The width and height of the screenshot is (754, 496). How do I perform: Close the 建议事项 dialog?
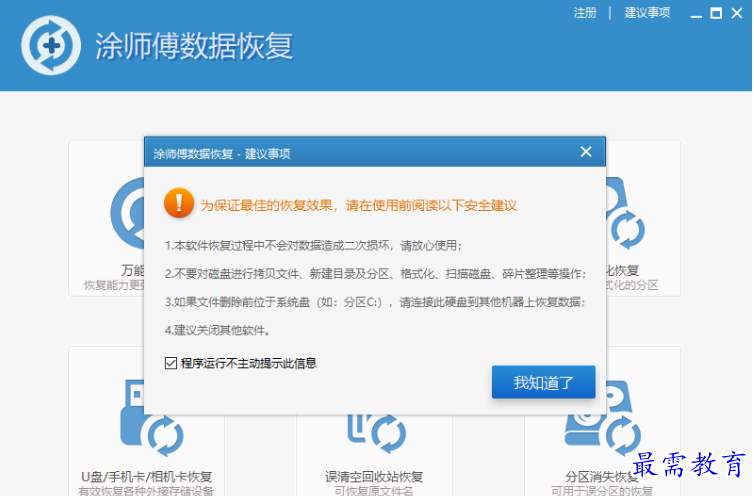pos(586,152)
